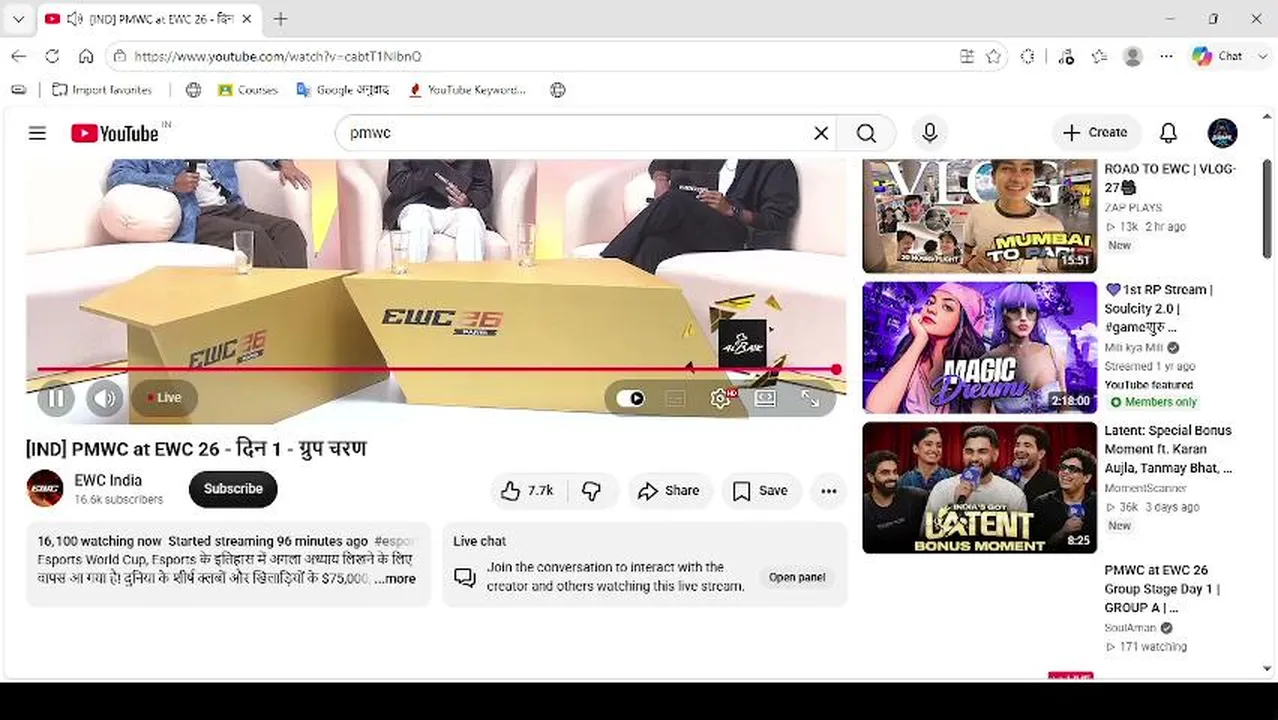The image size is (1278, 720).
Task: Open more actions ellipsis under video
Action: (x=828, y=491)
